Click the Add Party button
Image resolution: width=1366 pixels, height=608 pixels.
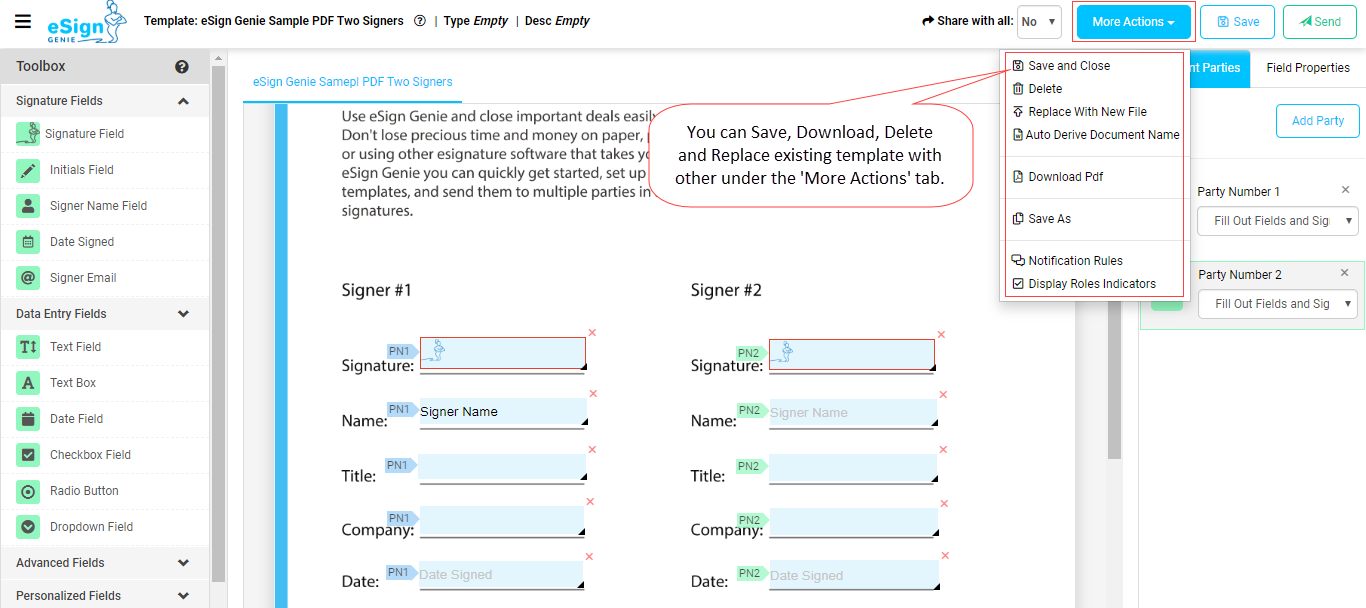click(1317, 121)
